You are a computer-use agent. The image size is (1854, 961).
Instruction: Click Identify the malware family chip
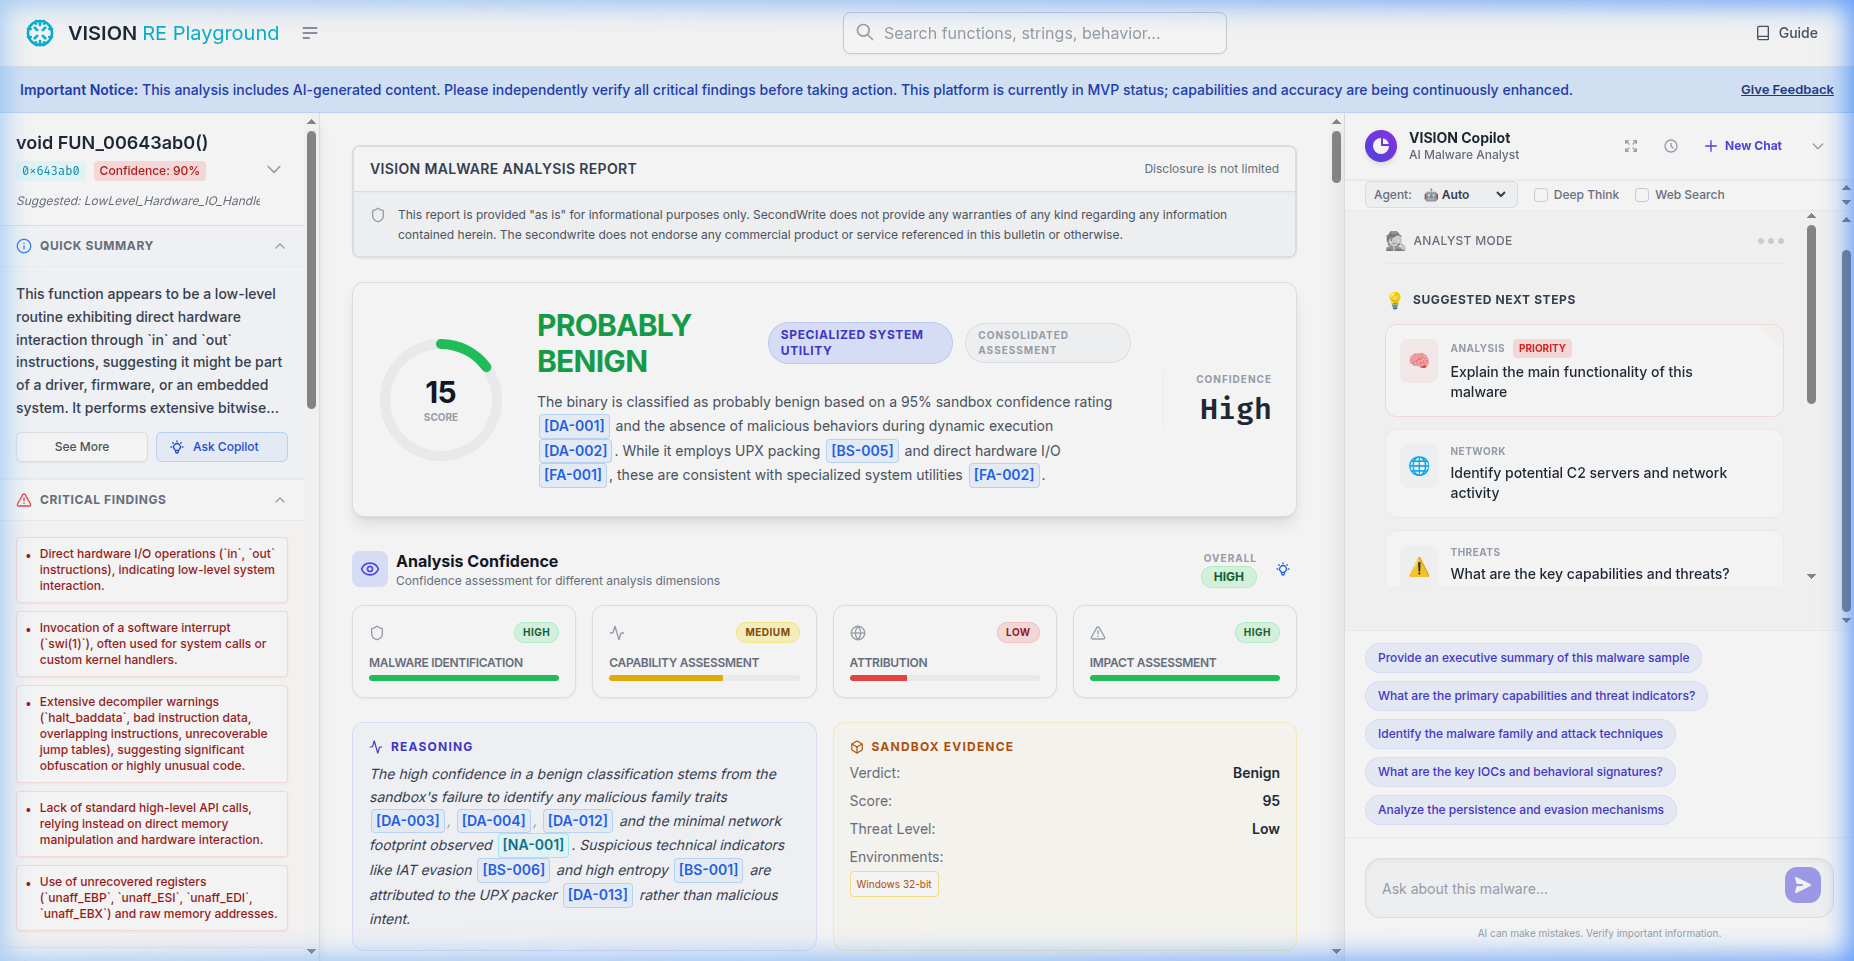point(1520,734)
